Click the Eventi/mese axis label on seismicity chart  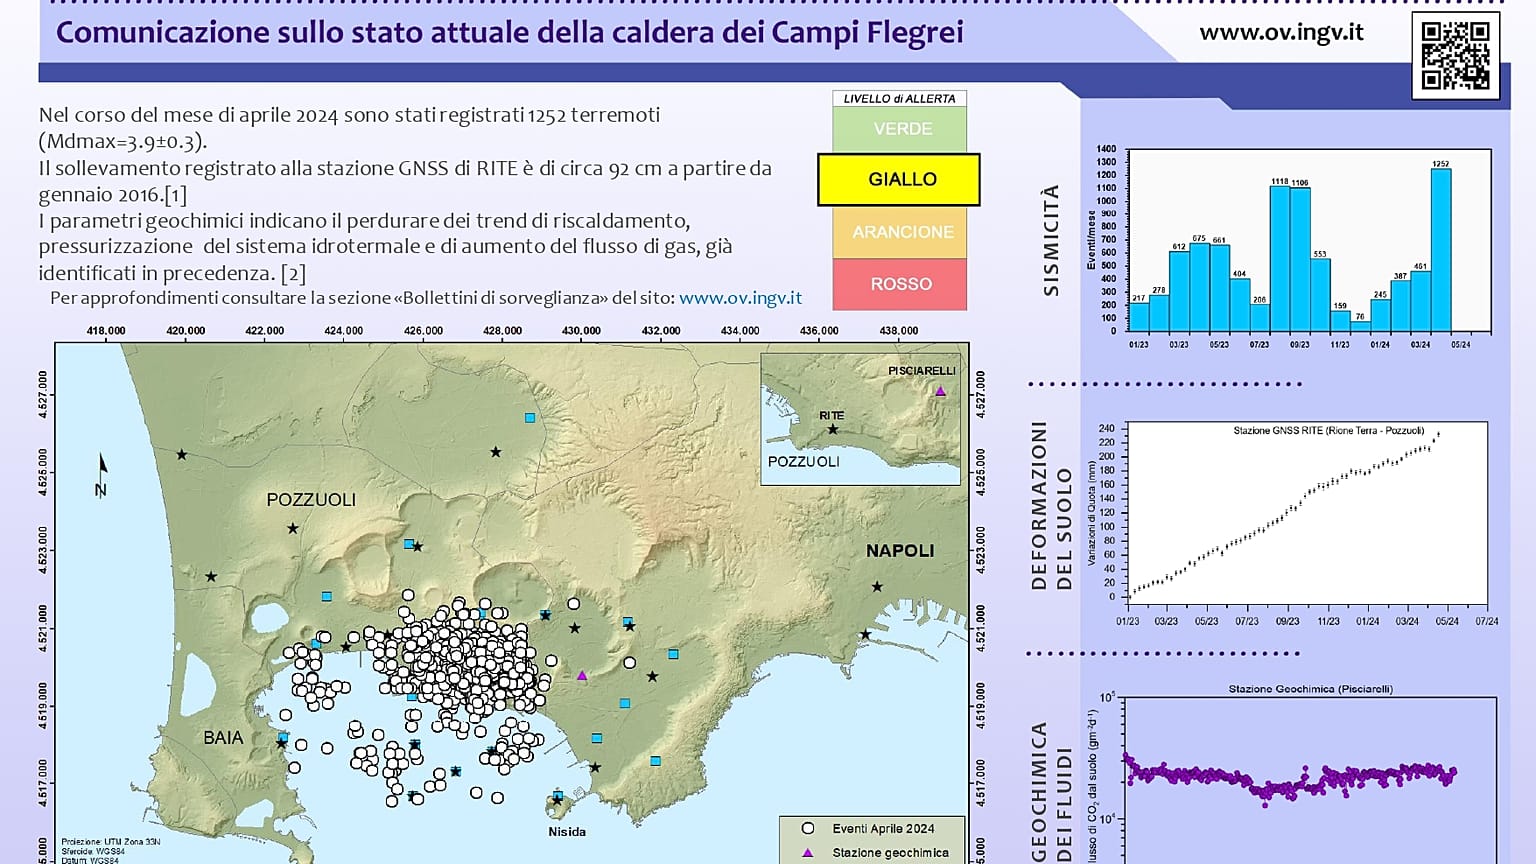1092,240
